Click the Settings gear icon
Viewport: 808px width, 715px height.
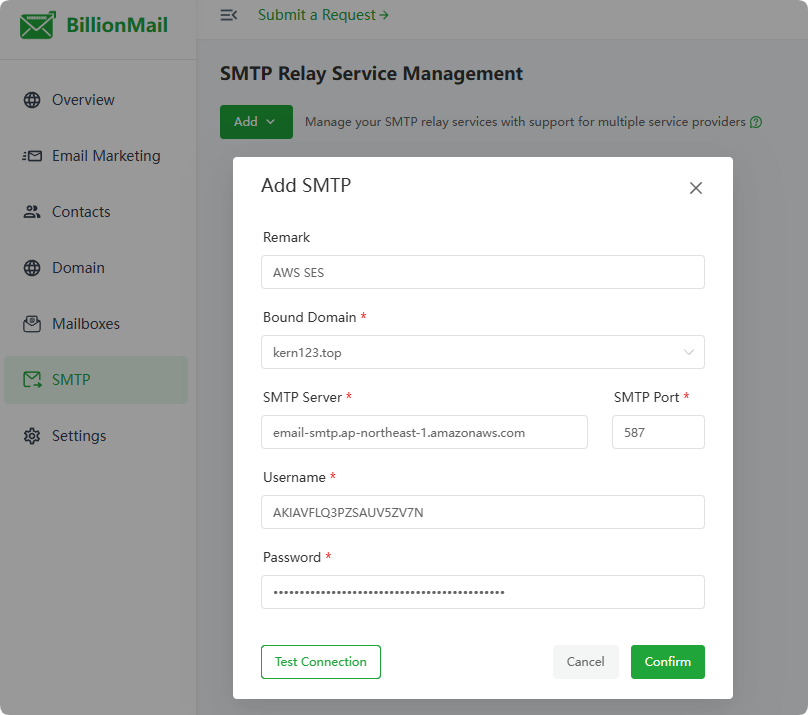(32, 436)
